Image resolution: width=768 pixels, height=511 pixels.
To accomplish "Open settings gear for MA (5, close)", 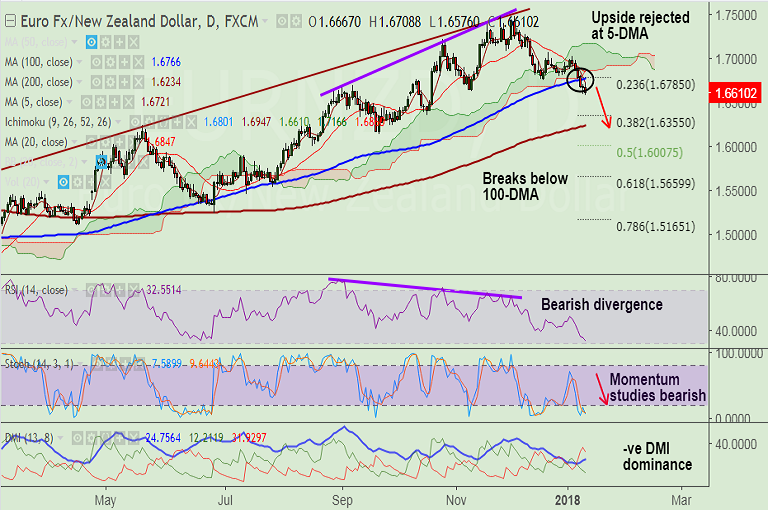I will pos(100,102).
